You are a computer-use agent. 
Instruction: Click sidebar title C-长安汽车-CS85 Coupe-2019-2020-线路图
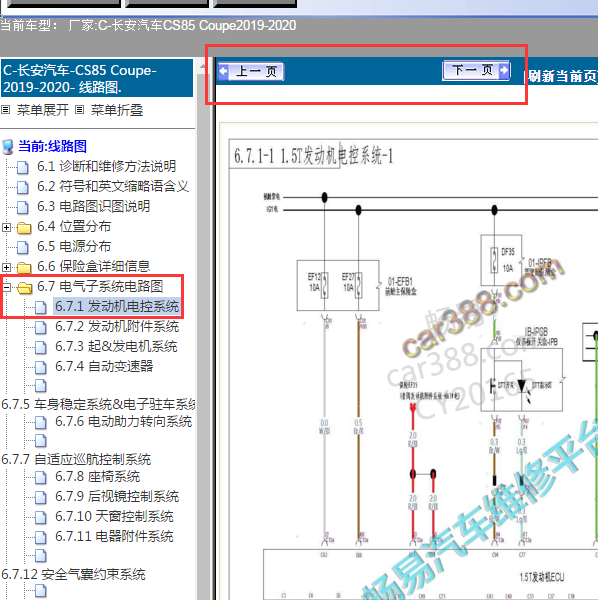[96, 78]
